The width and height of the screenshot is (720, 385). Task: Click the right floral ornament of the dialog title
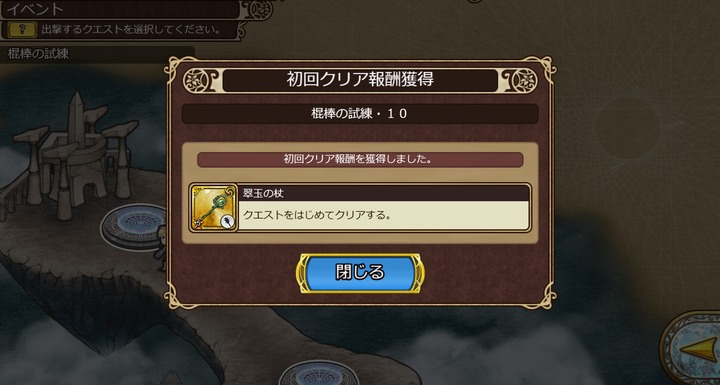(520, 81)
